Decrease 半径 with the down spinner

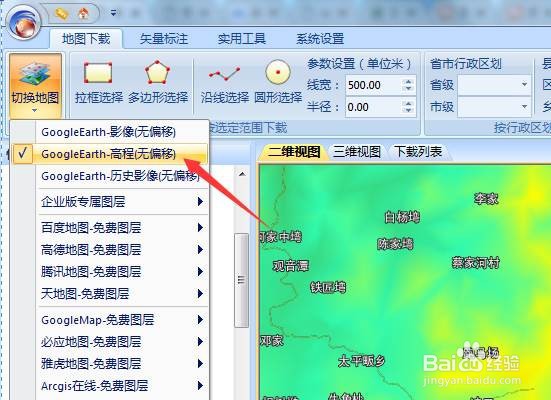tap(408, 111)
